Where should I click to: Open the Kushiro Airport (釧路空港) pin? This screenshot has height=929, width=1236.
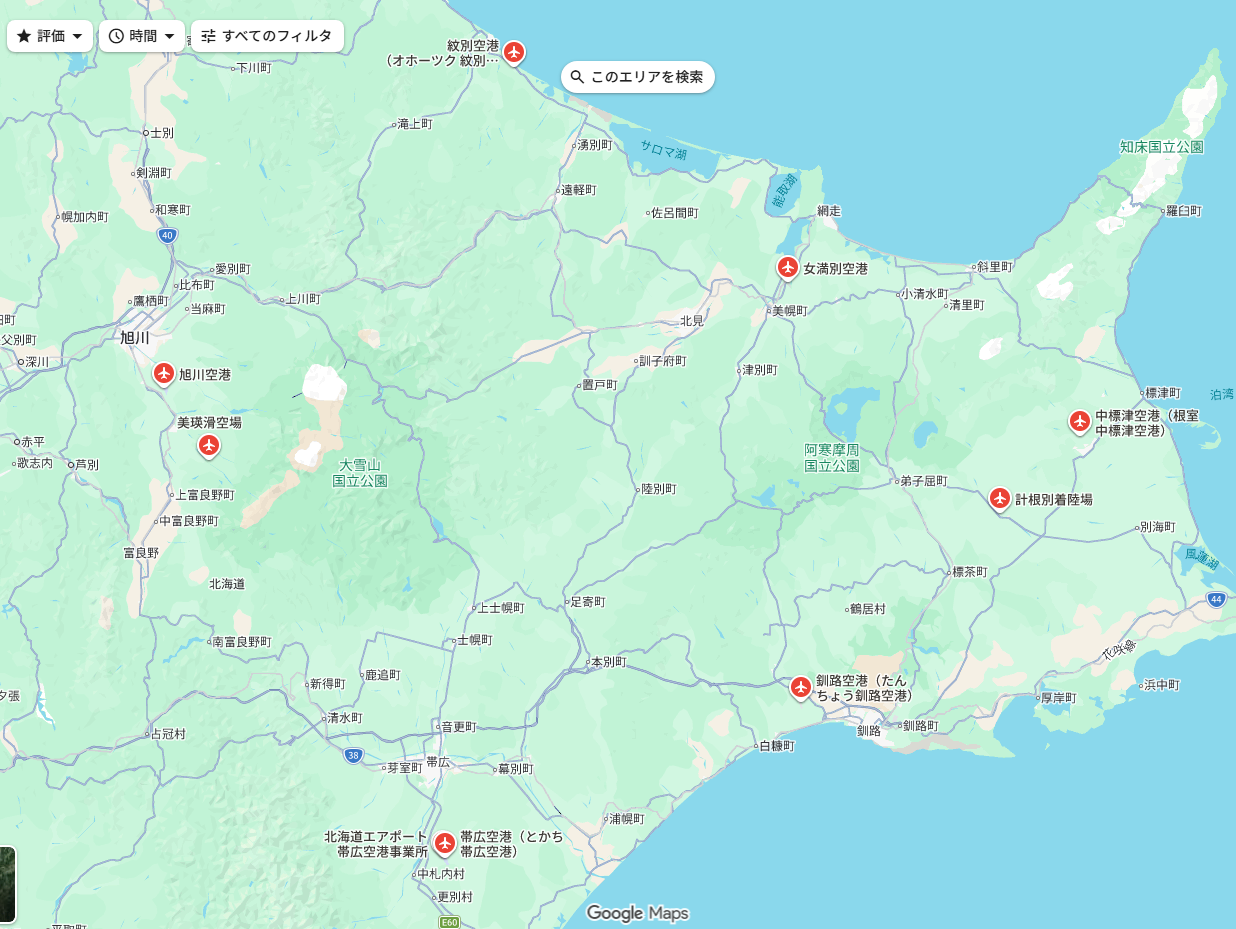[800, 687]
